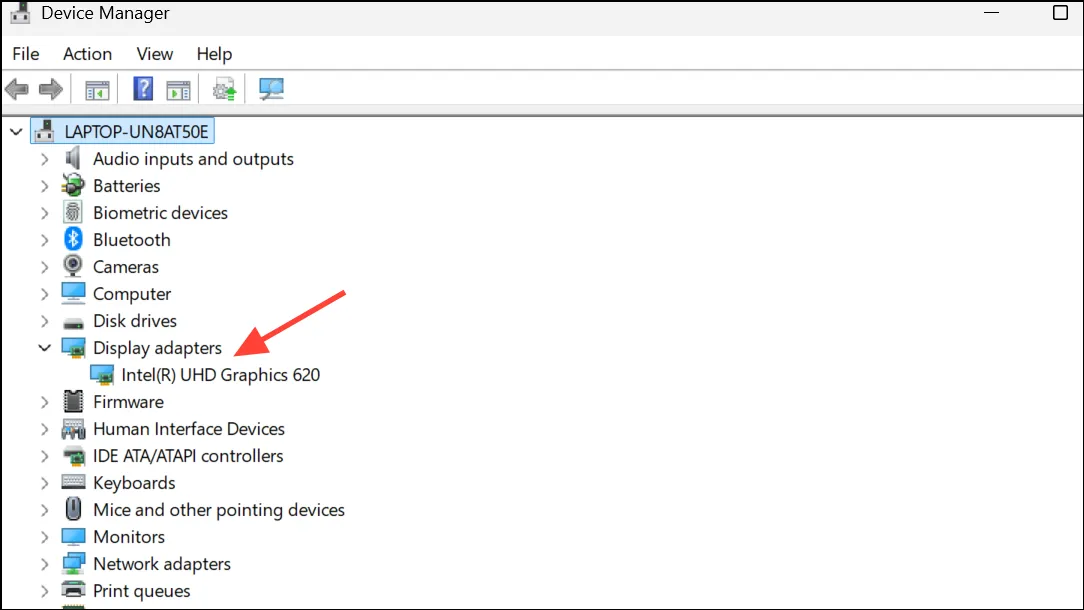Click the LAPTOP-UN8AT50E computer icon
Image resolution: width=1084 pixels, height=610 pixels.
click(x=45, y=131)
